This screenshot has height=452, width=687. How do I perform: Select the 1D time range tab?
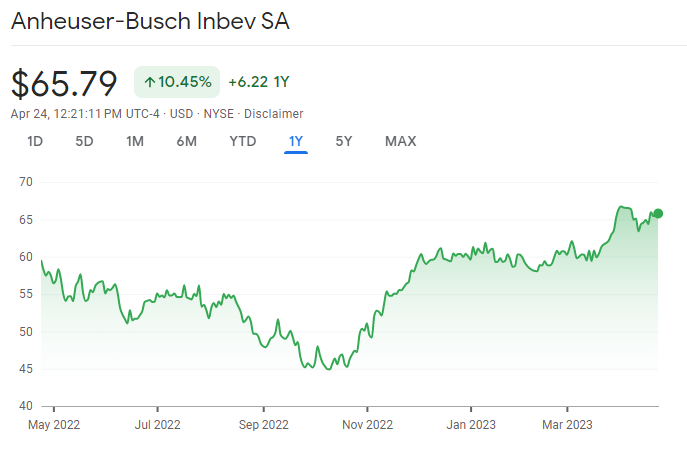[x=35, y=141]
